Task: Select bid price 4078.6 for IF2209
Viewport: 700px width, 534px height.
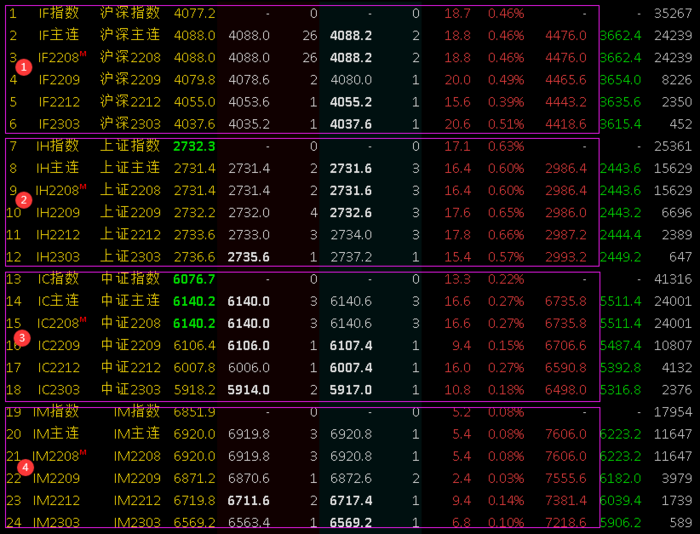Action: [x=249, y=80]
